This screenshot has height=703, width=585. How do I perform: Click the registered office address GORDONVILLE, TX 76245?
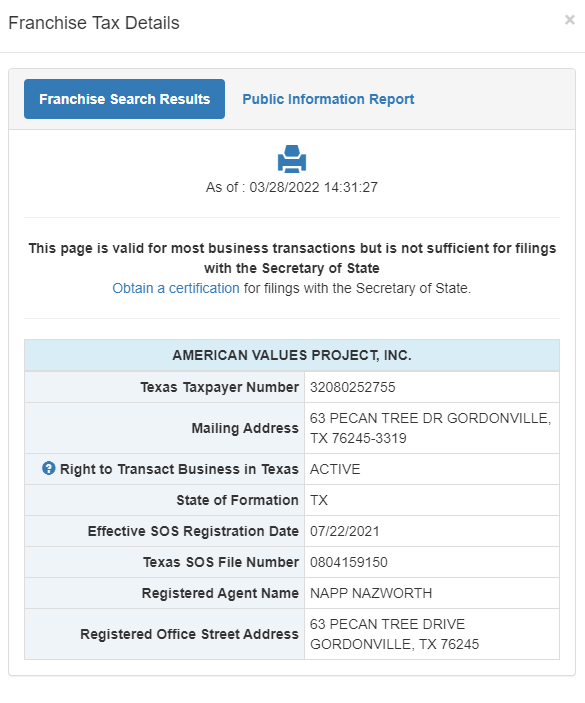394,634
